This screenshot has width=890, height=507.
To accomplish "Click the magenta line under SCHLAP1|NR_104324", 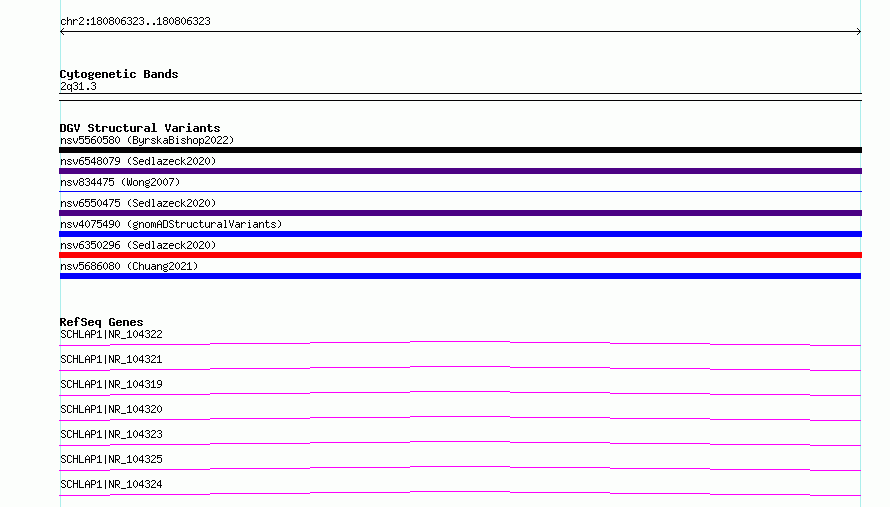I will pos(460,492).
